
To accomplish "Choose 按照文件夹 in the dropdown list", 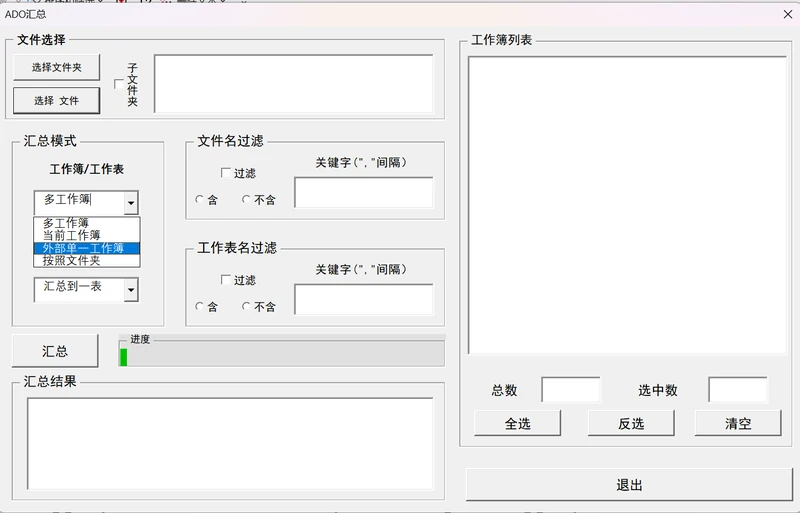I will pyautogui.click(x=87, y=260).
